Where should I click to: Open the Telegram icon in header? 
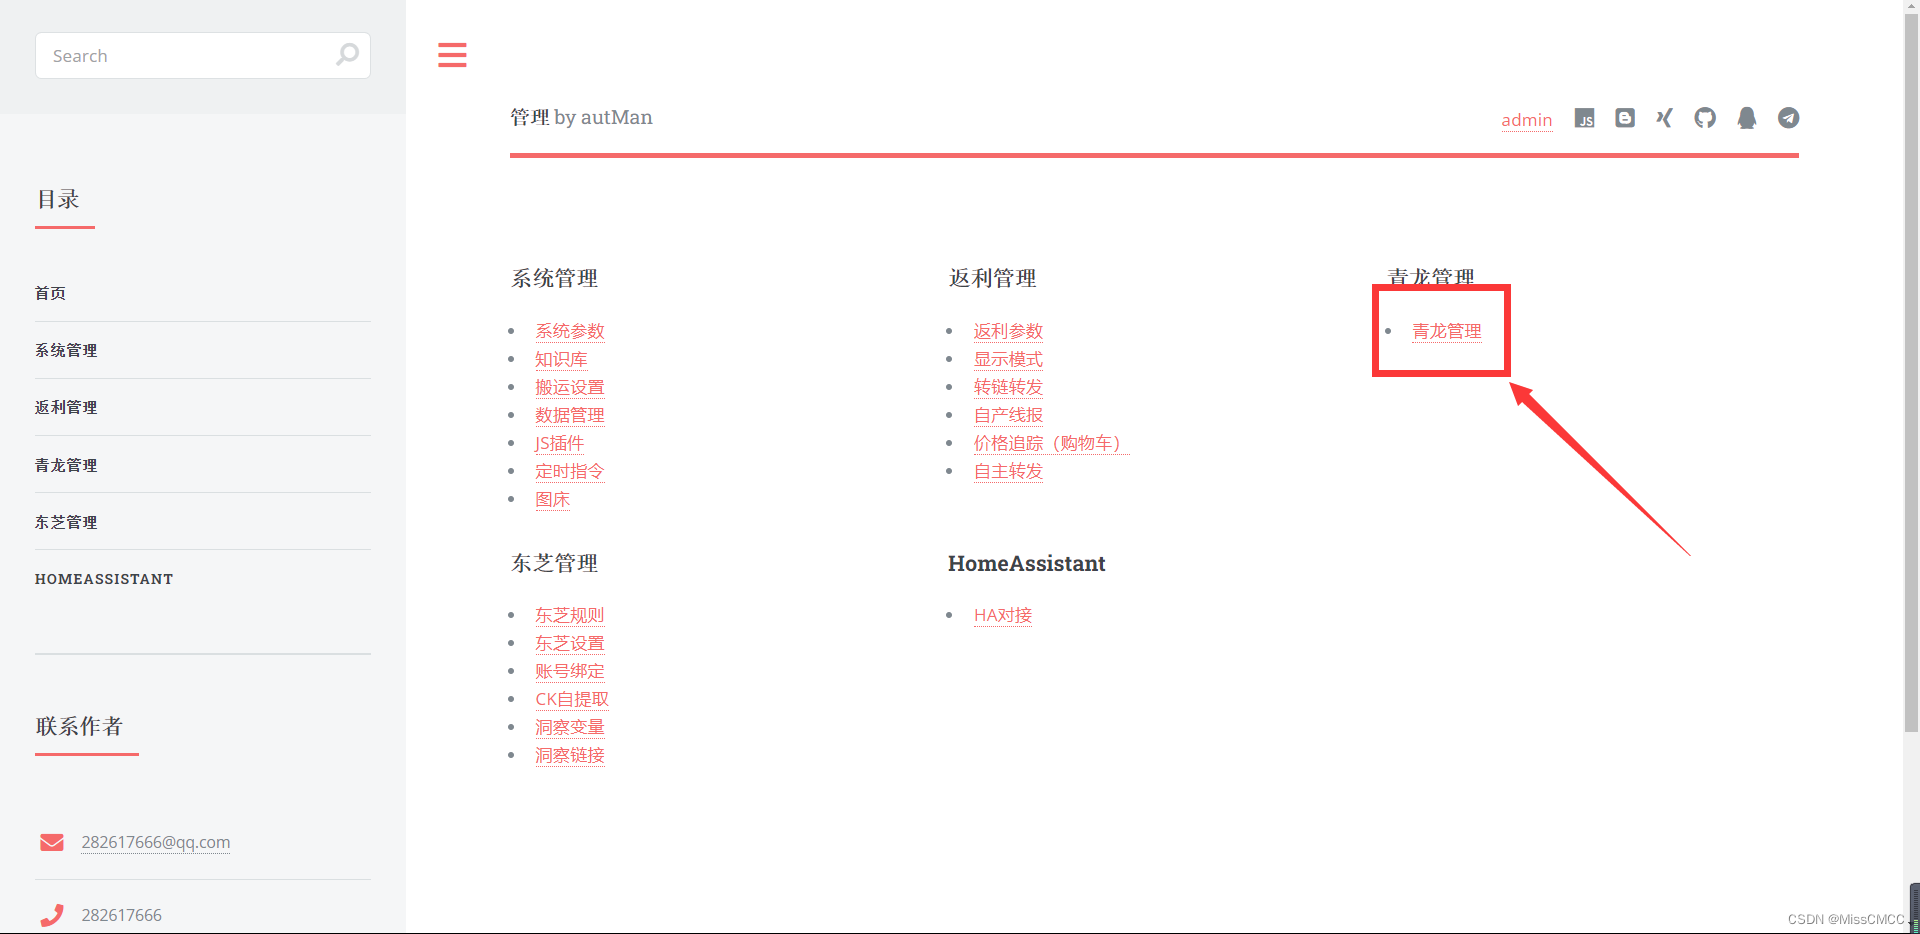click(x=1788, y=118)
